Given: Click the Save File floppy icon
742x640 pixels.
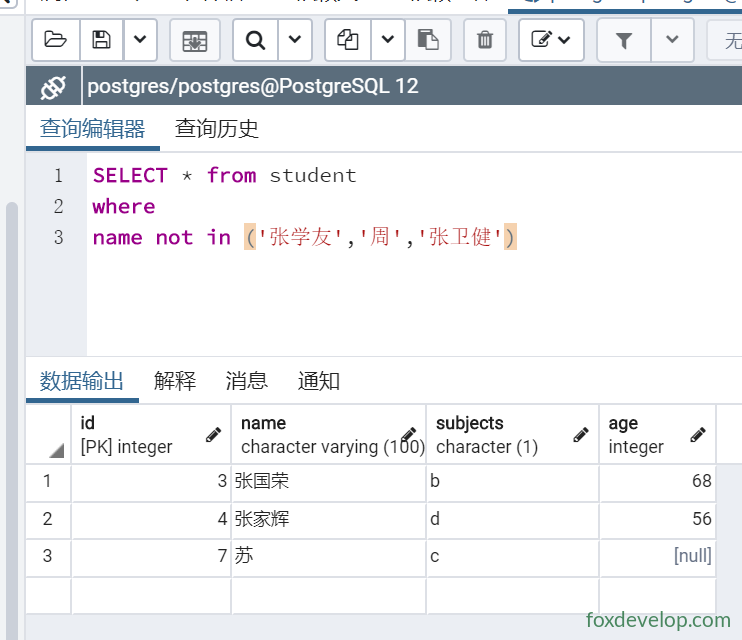Looking at the screenshot, I should tap(101, 40).
